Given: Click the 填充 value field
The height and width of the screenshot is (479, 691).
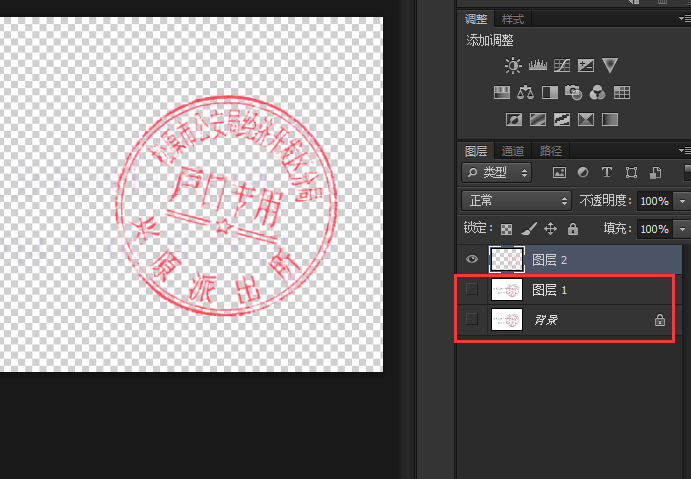Looking at the screenshot, I should point(655,229).
